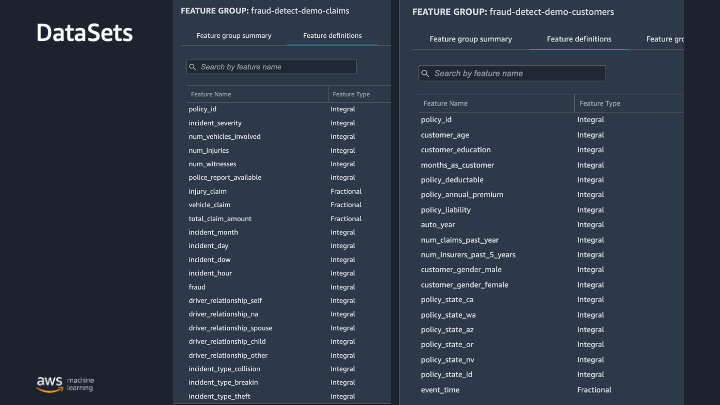Select incident_dow feature row
This screenshot has height=405, width=720.
point(288,259)
